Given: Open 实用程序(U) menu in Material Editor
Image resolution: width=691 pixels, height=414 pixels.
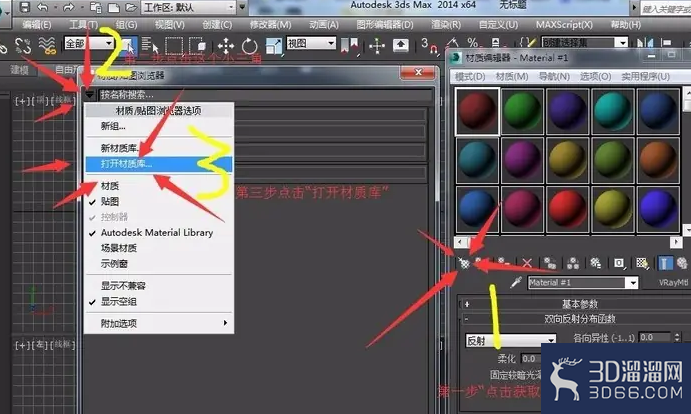Looking at the screenshot, I should (x=646, y=77).
